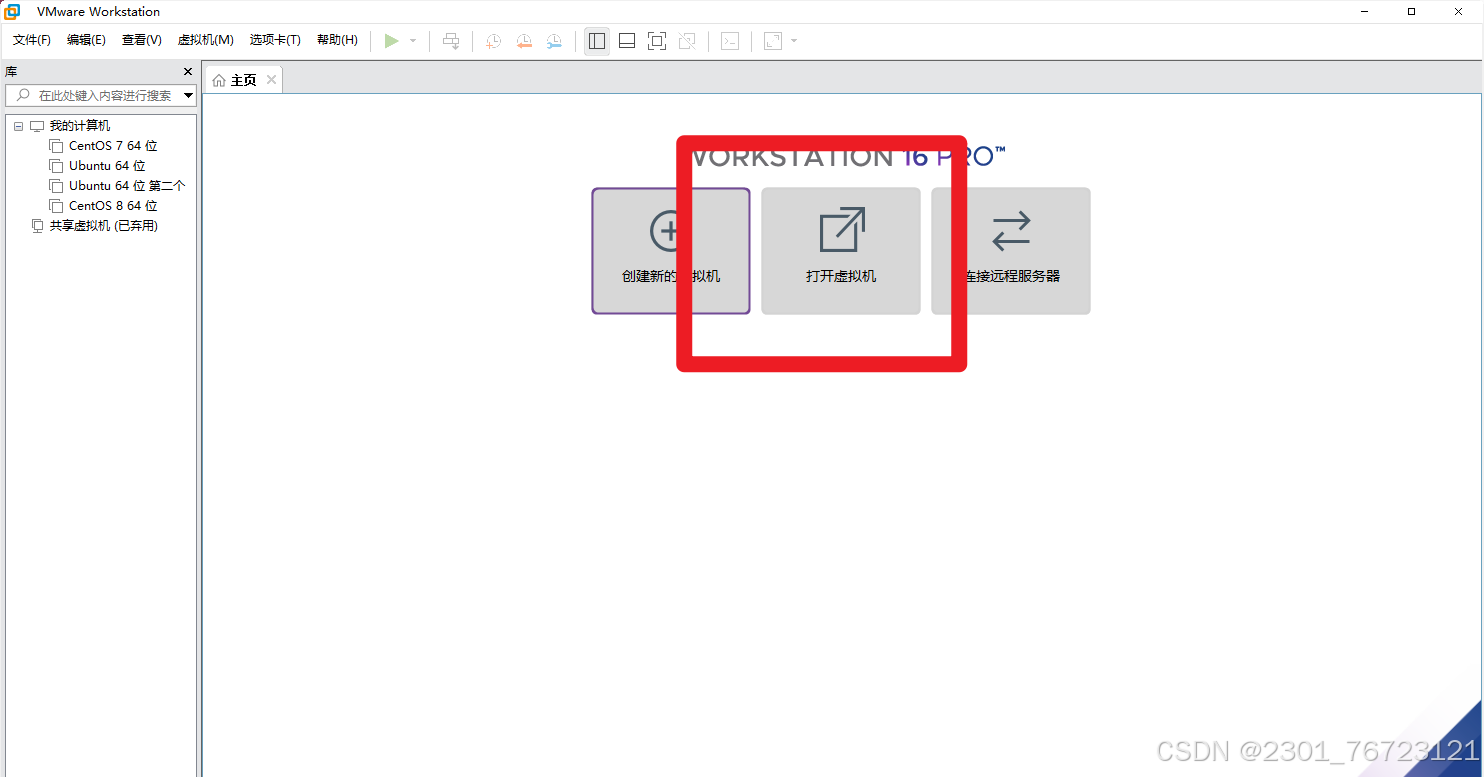Maximize the VMware Workstation window
The height and width of the screenshot is (777, 1484).
tap(1411, 12)
